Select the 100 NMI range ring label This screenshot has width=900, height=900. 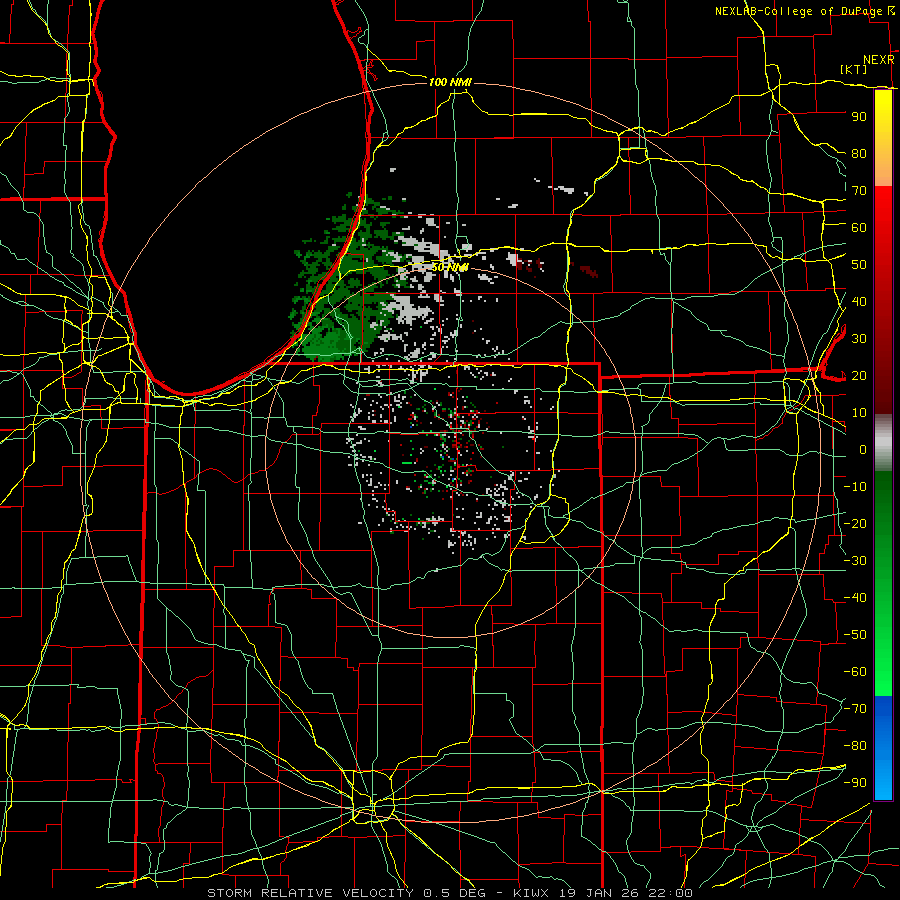click(450, 82)
